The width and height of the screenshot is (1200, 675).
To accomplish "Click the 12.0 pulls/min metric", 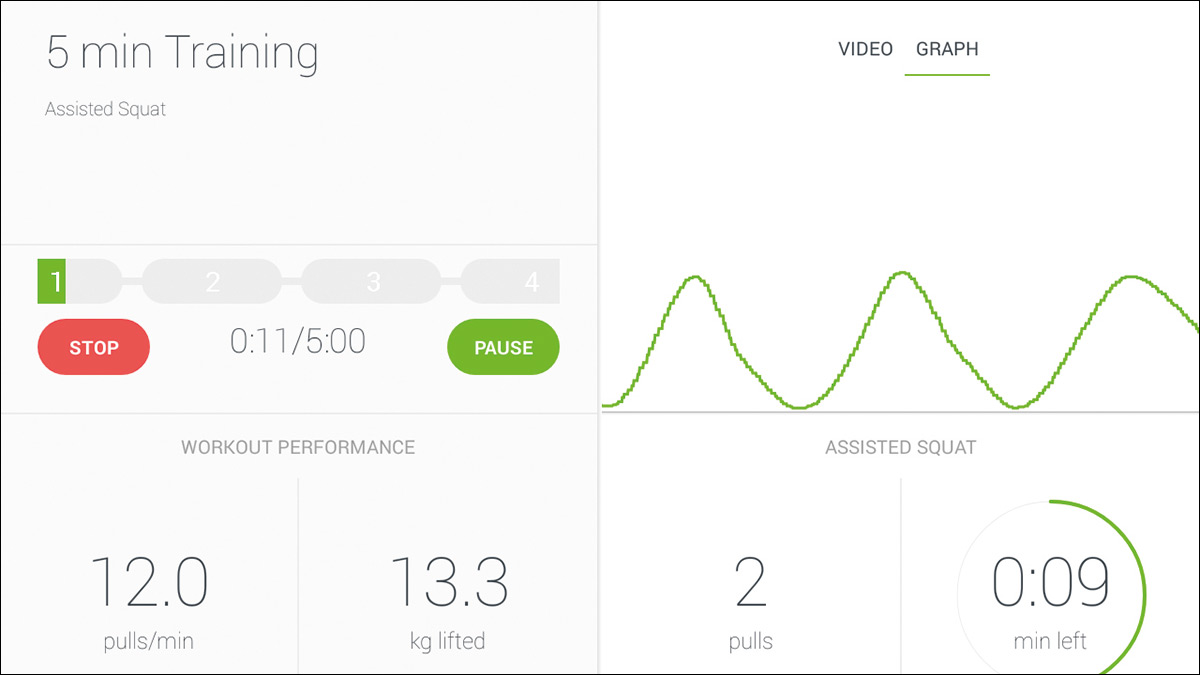I will pyautogui.click(x=150, y=598).
